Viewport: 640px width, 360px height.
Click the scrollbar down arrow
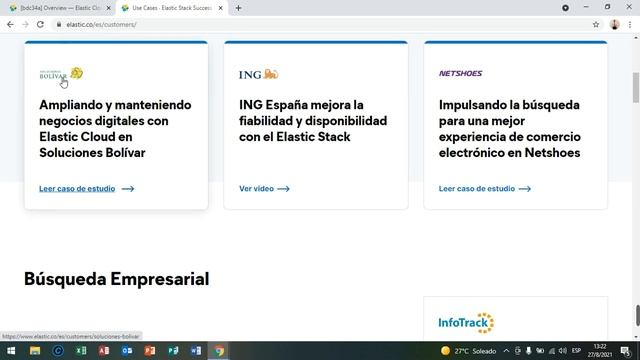(x=636, y=337)
